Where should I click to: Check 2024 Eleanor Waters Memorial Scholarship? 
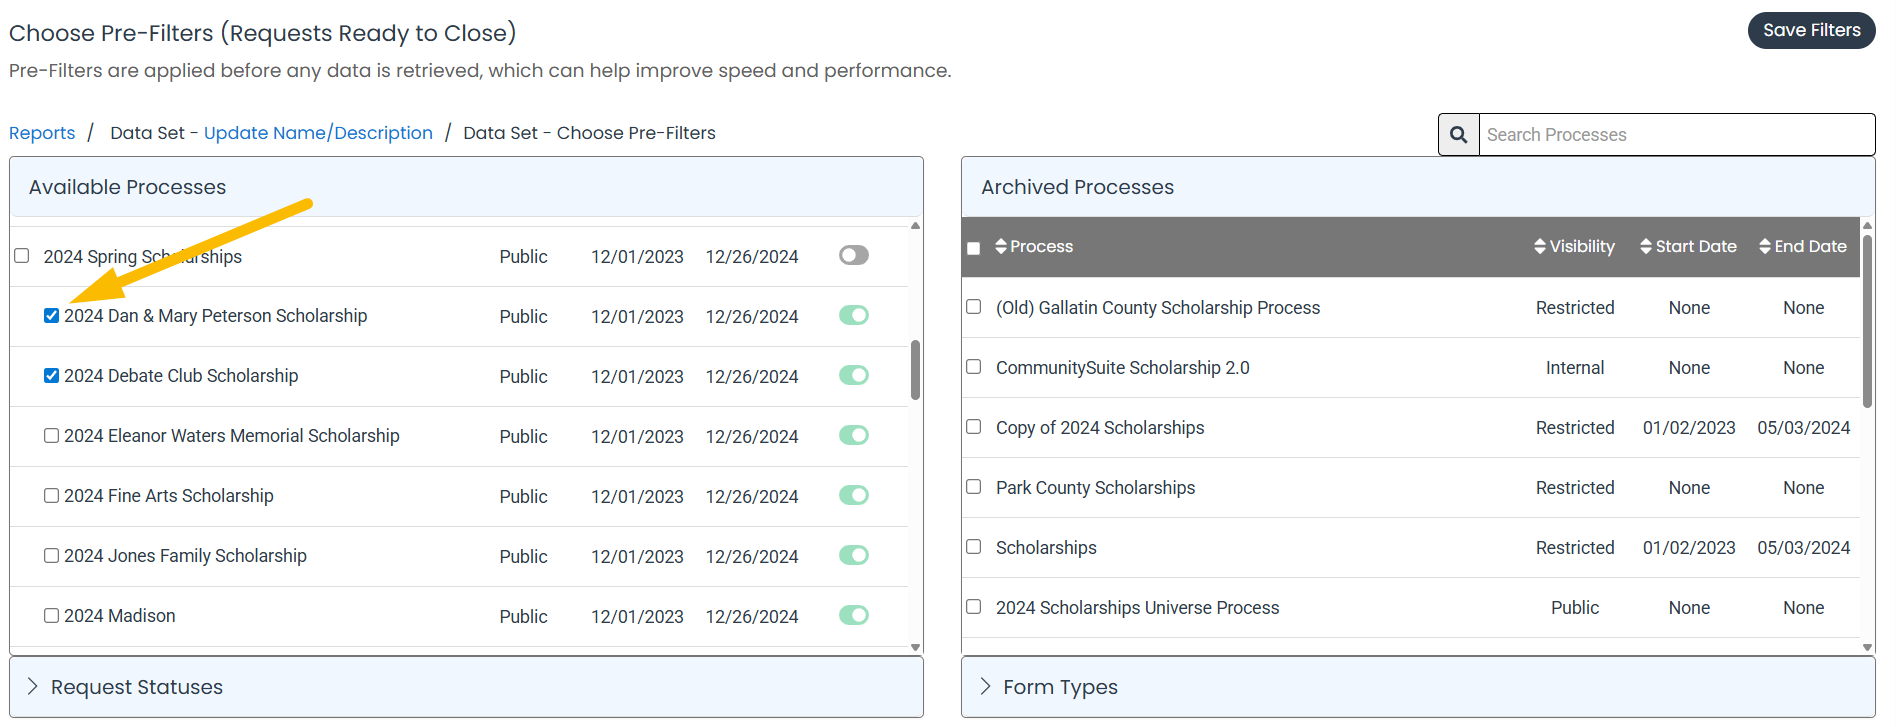click(51, 436)
